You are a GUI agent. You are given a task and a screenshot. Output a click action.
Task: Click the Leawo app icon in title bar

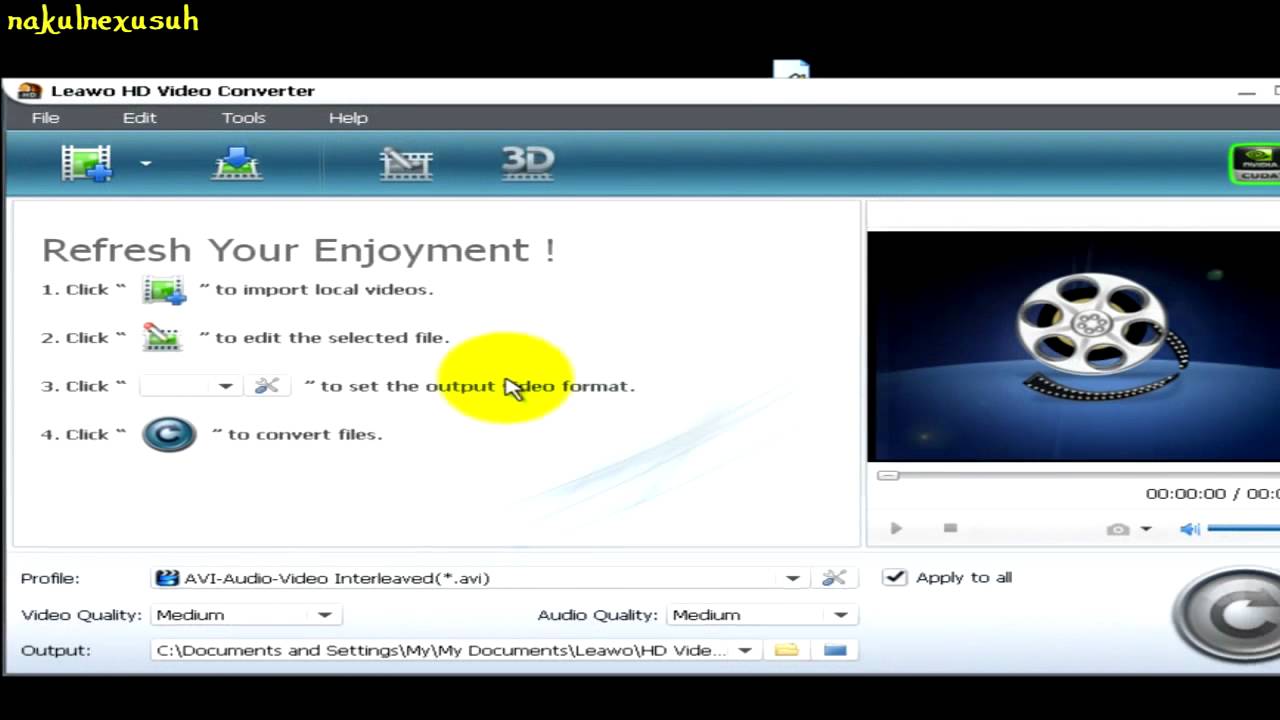[29, 91]
